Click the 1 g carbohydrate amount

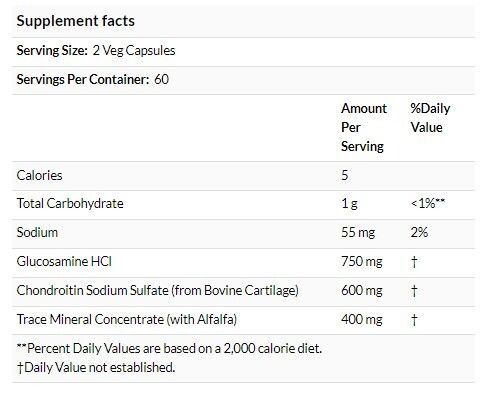(349, 203)
